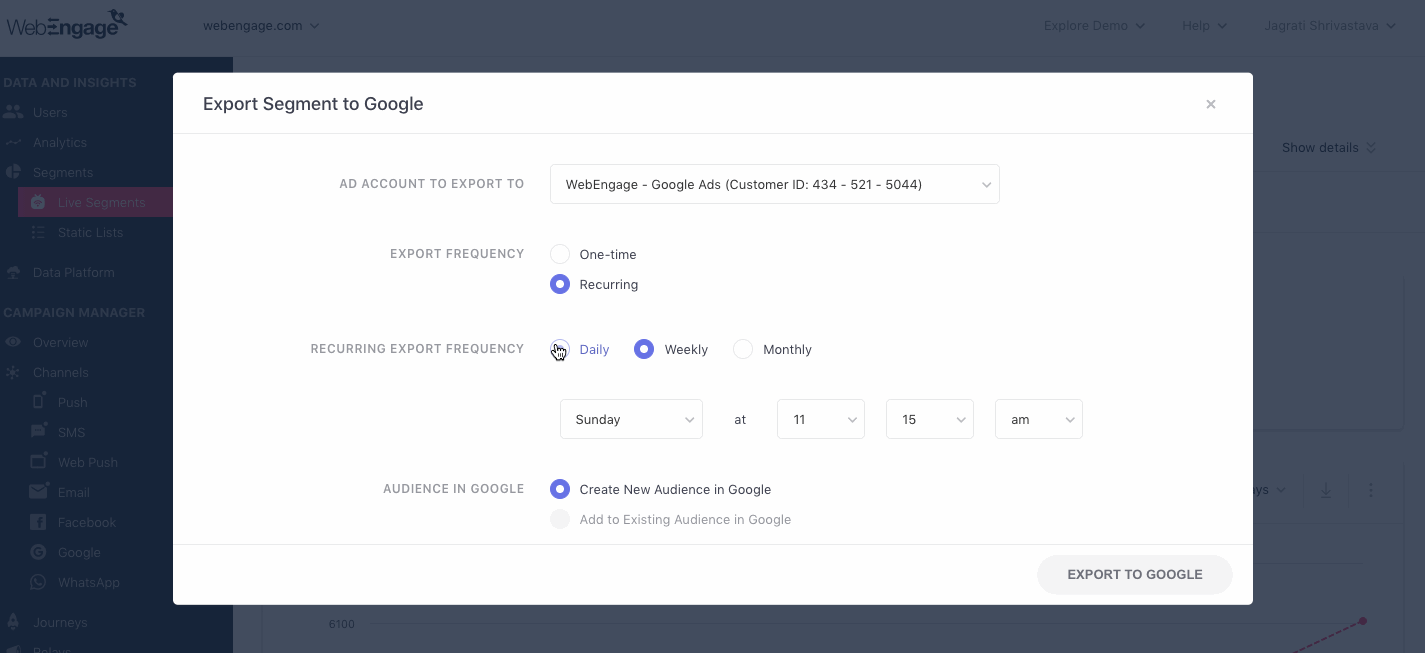Open the Ad Account to Export To dropdown
Screen dimensions: 1425x653
(775, 184)
